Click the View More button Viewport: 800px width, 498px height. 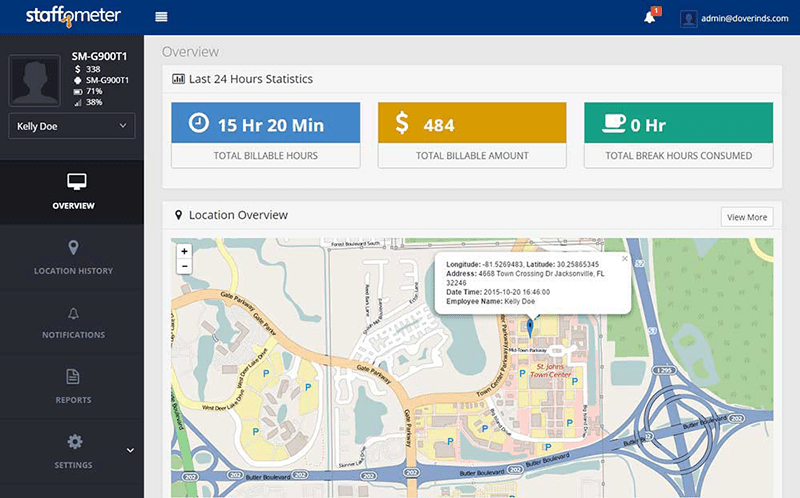[746, 217]
